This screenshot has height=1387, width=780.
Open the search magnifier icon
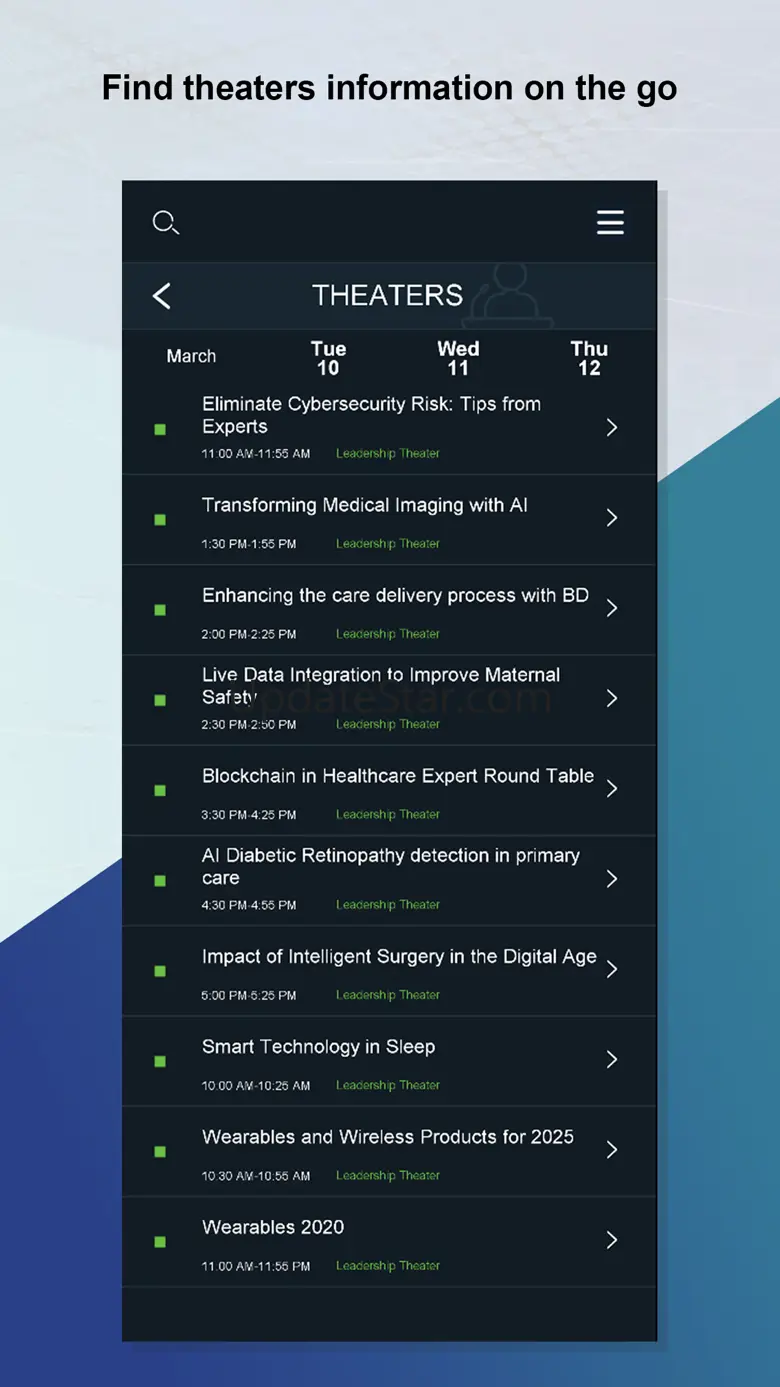pyautogui.click(x=165, y=222)
